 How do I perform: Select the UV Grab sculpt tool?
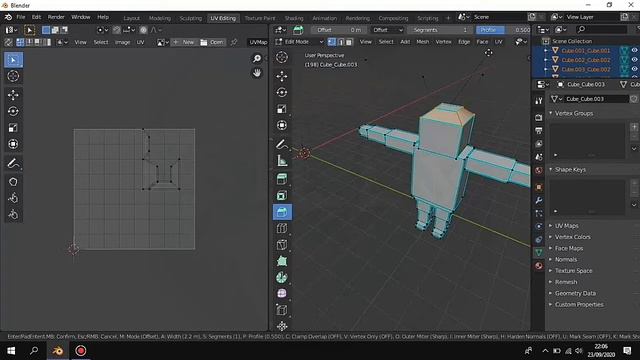tap(13, 182)
